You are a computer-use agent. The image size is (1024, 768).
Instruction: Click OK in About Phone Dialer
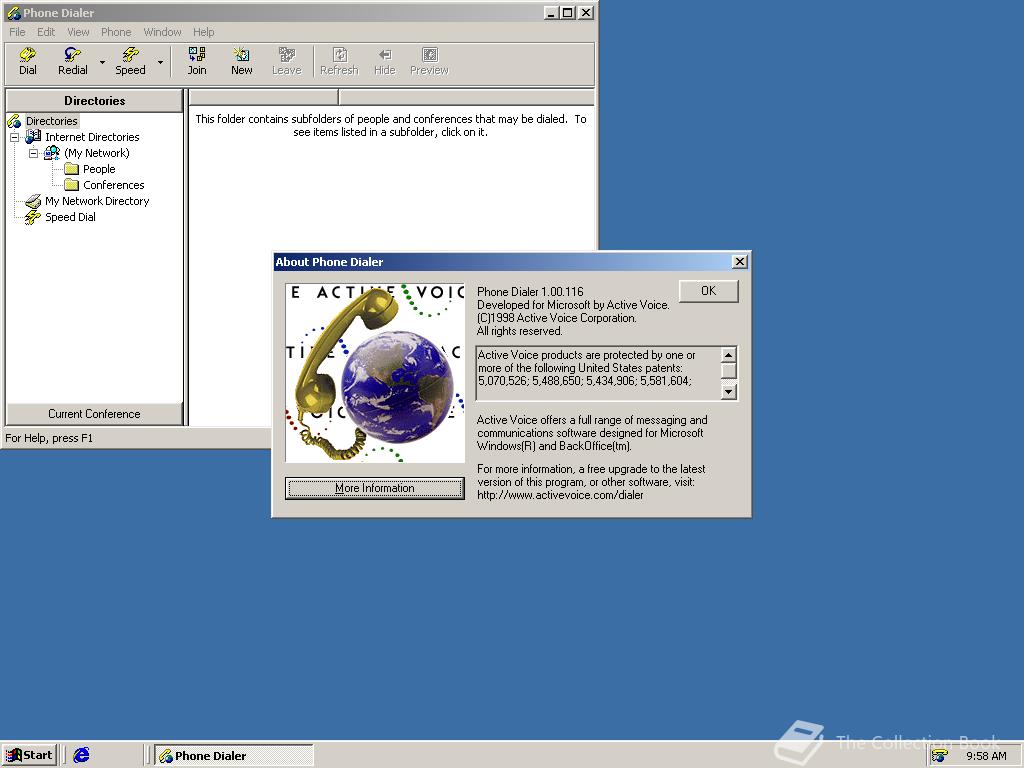click(x=709, y=291)
